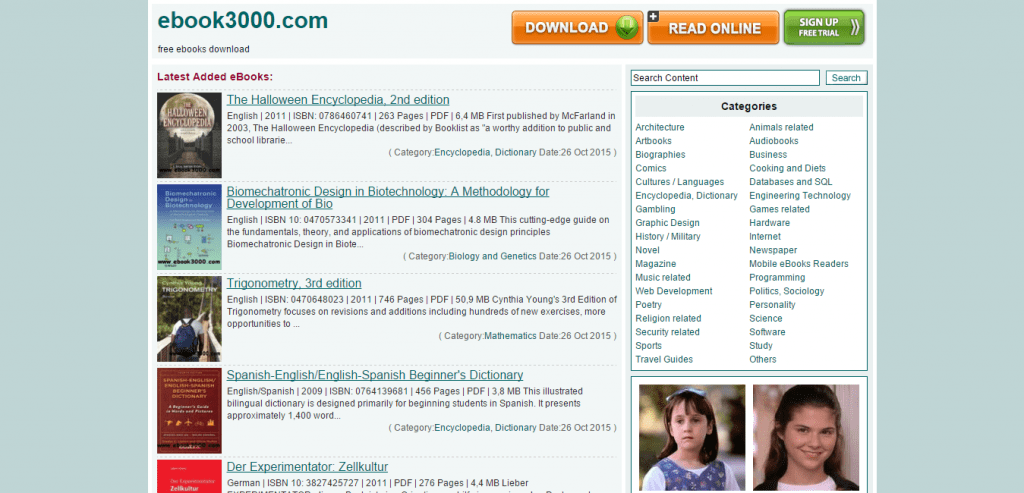1024x493 pixels.
Task: Open the Der Experimentator cover thumbnail
Action: (x=189, y=476)
